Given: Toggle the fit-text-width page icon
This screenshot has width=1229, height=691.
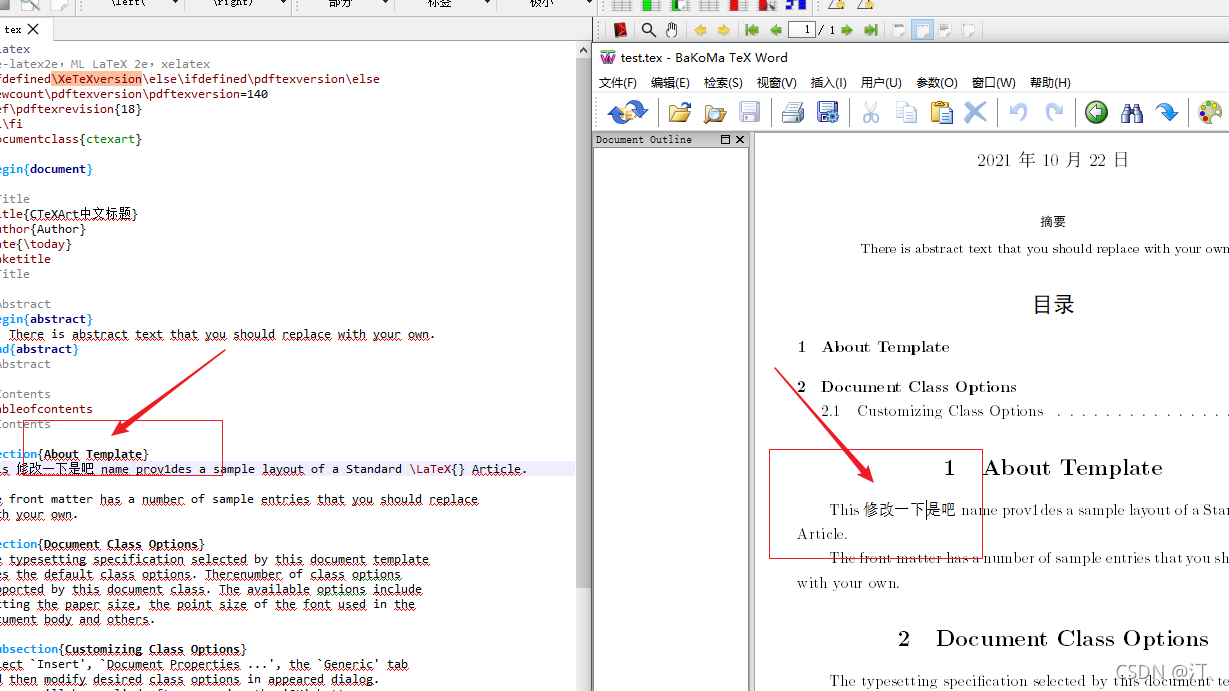Looking at the screenshot, I should (x=945, y=30).
